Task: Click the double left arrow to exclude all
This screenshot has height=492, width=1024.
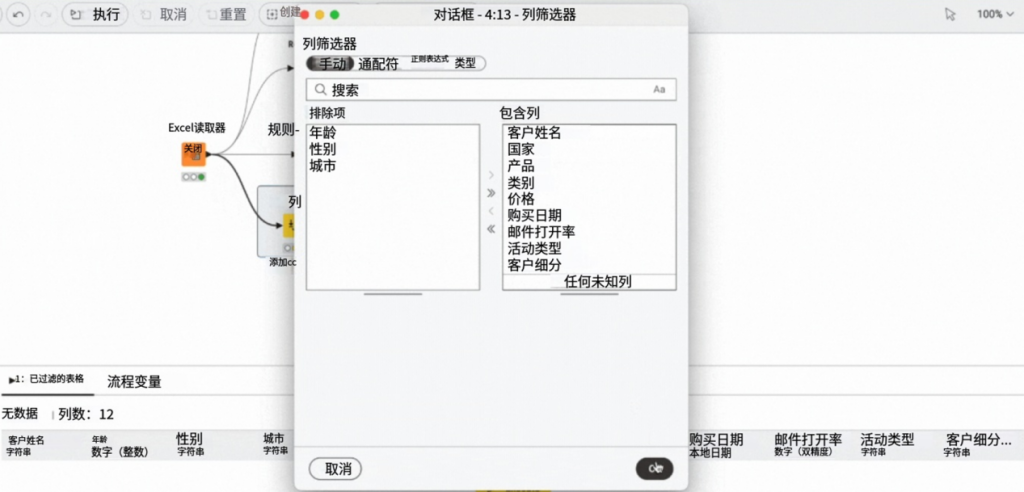Action: coord(490,229)
